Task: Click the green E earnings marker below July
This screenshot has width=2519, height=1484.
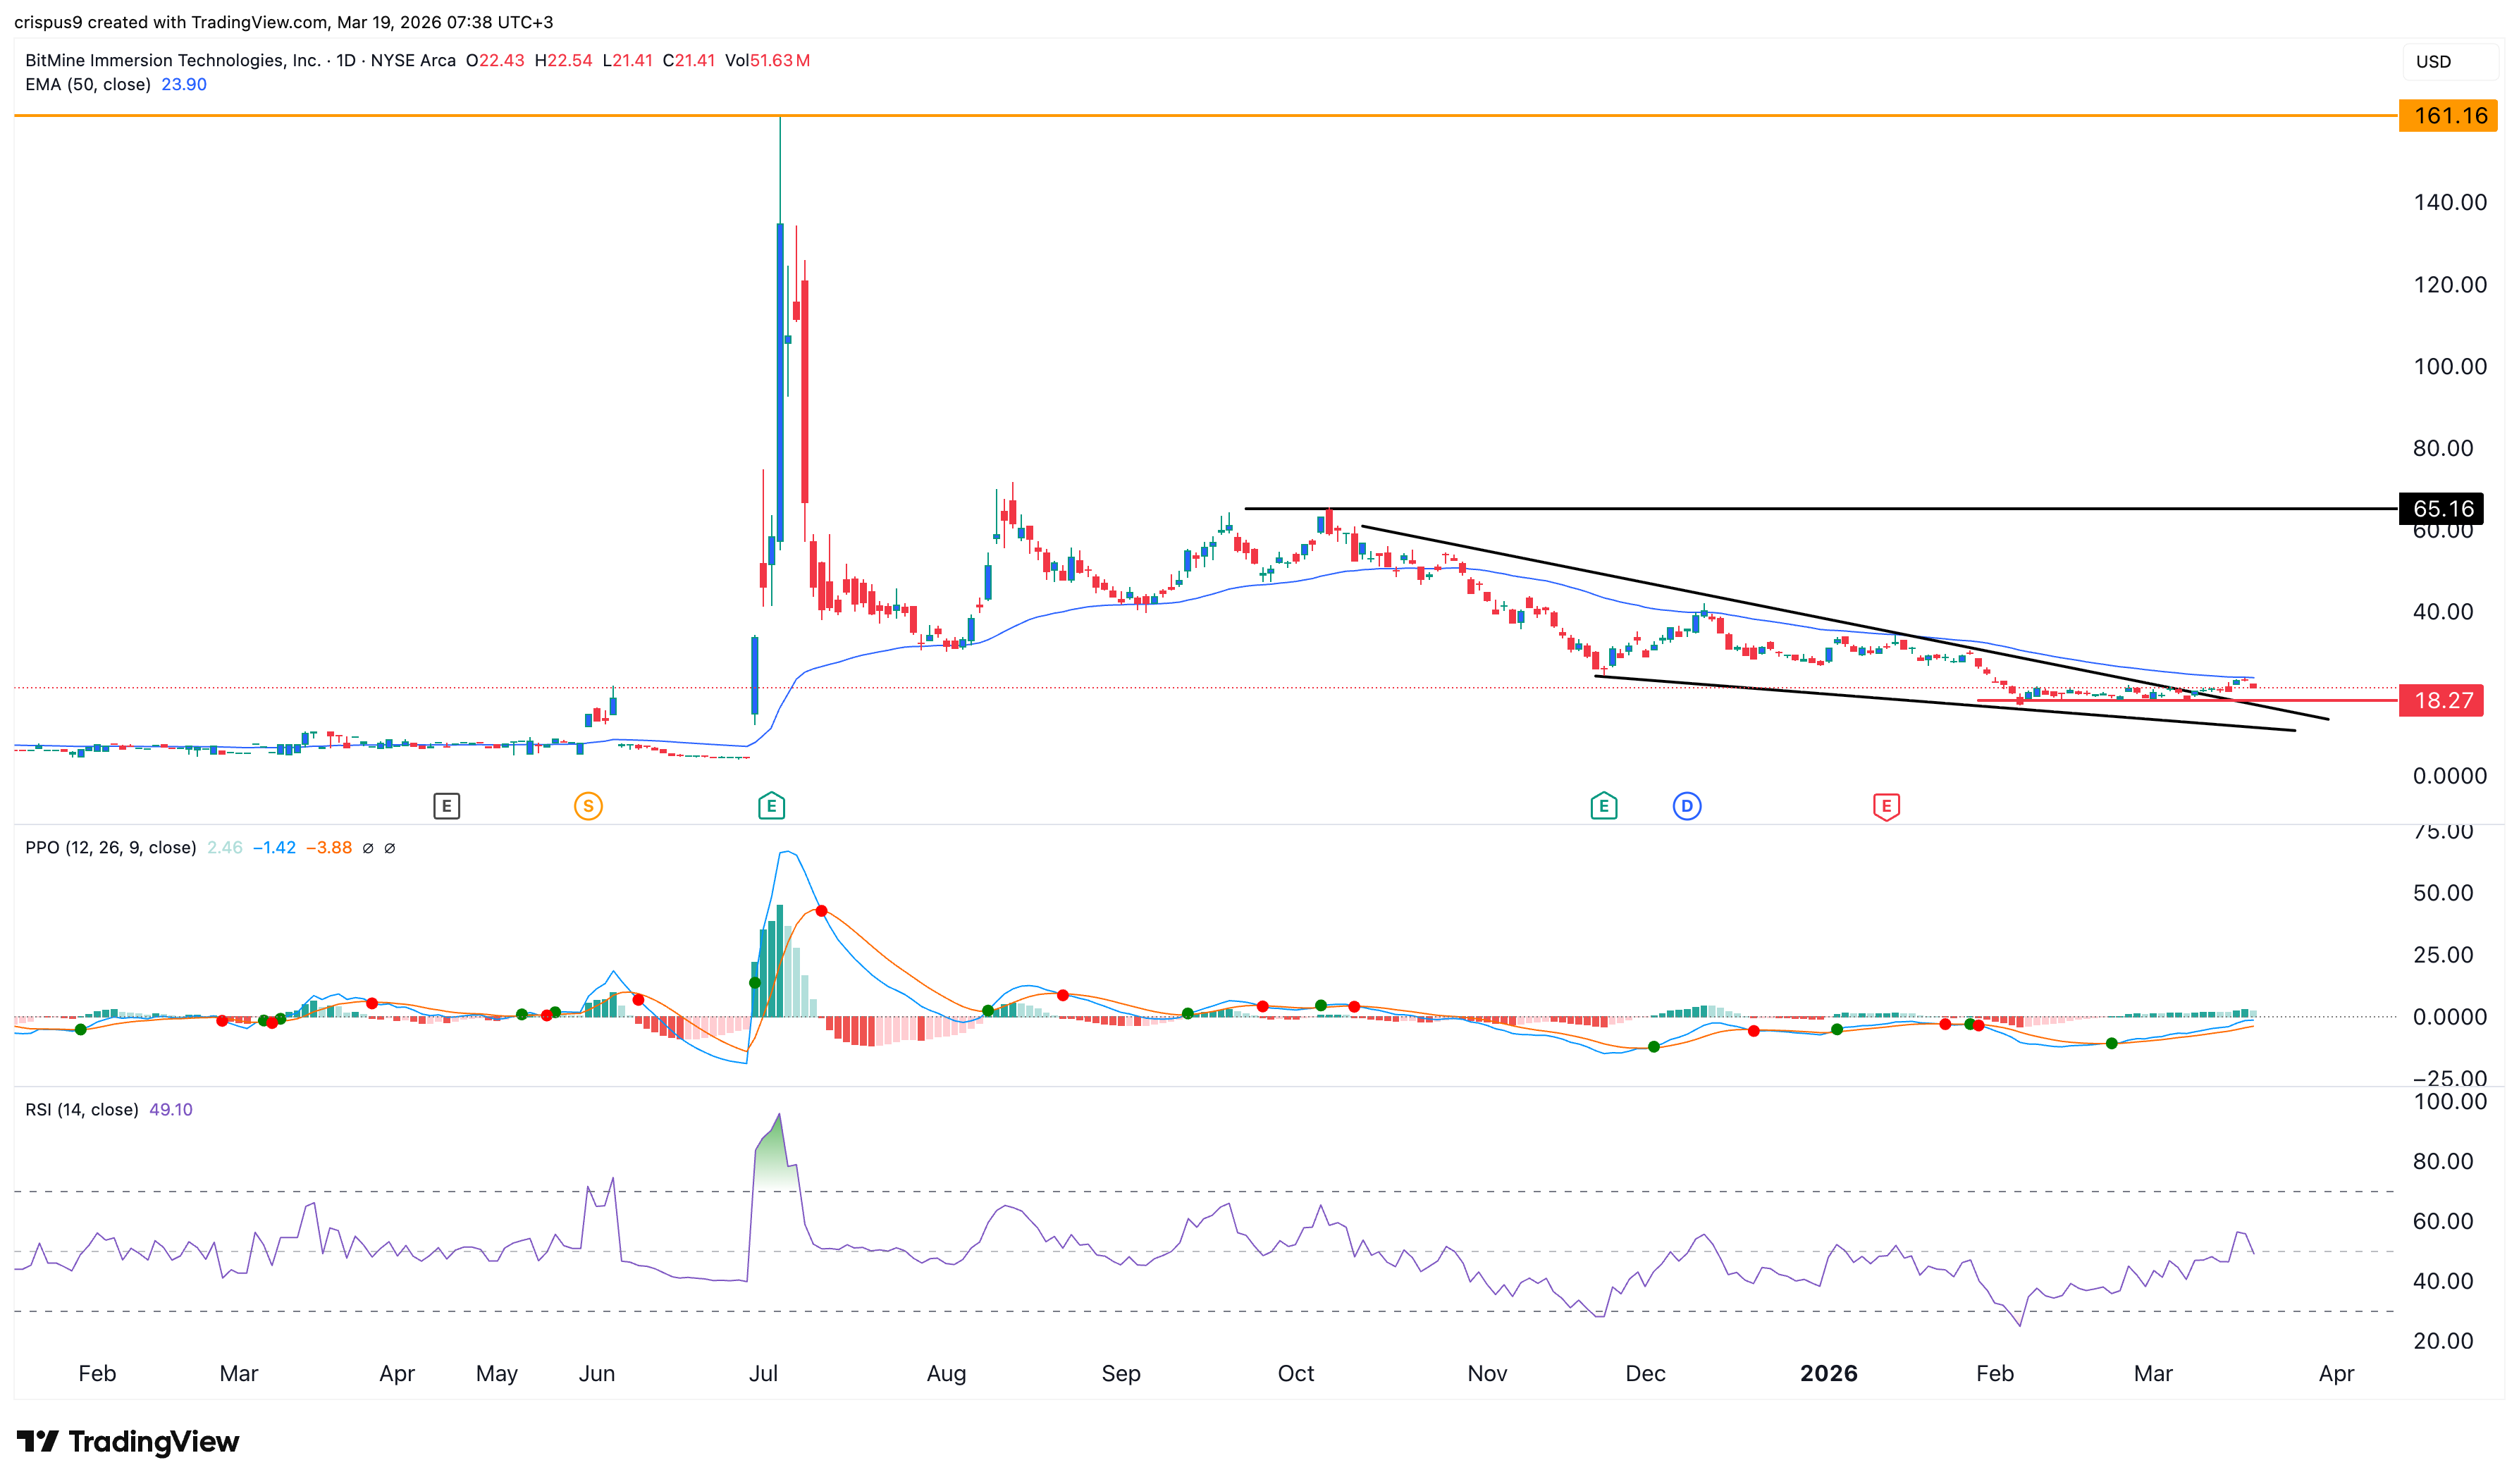Action: (x=771, y=805)
